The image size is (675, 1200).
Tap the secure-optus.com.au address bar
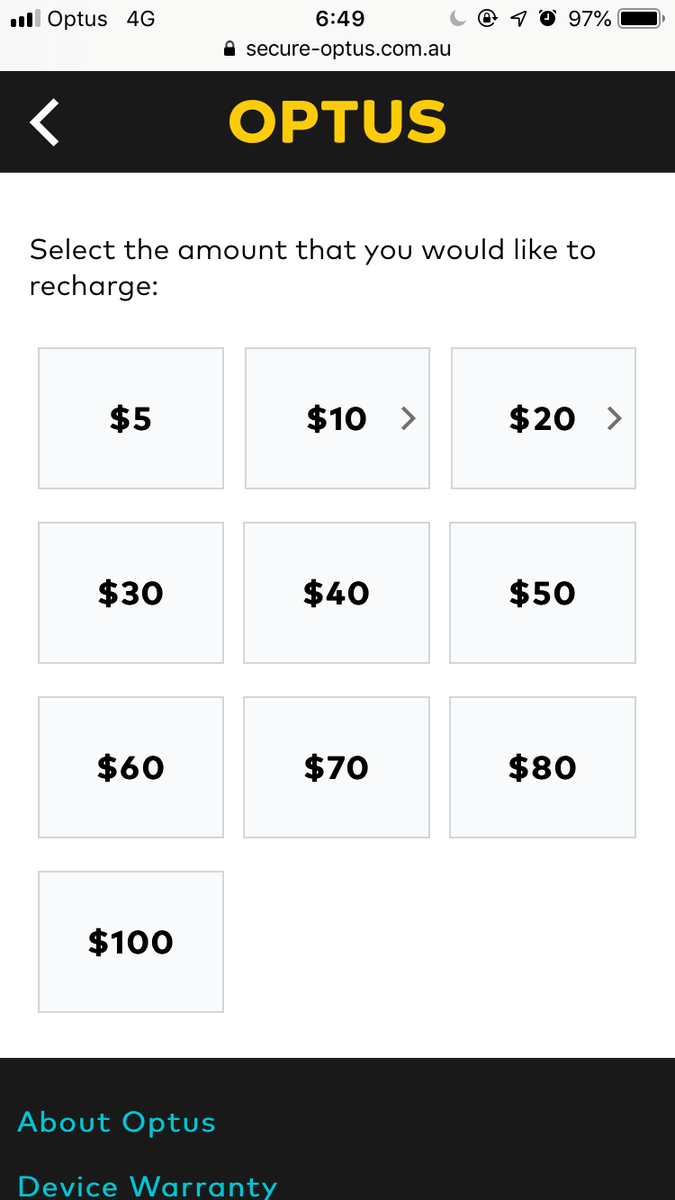(337, 48)
